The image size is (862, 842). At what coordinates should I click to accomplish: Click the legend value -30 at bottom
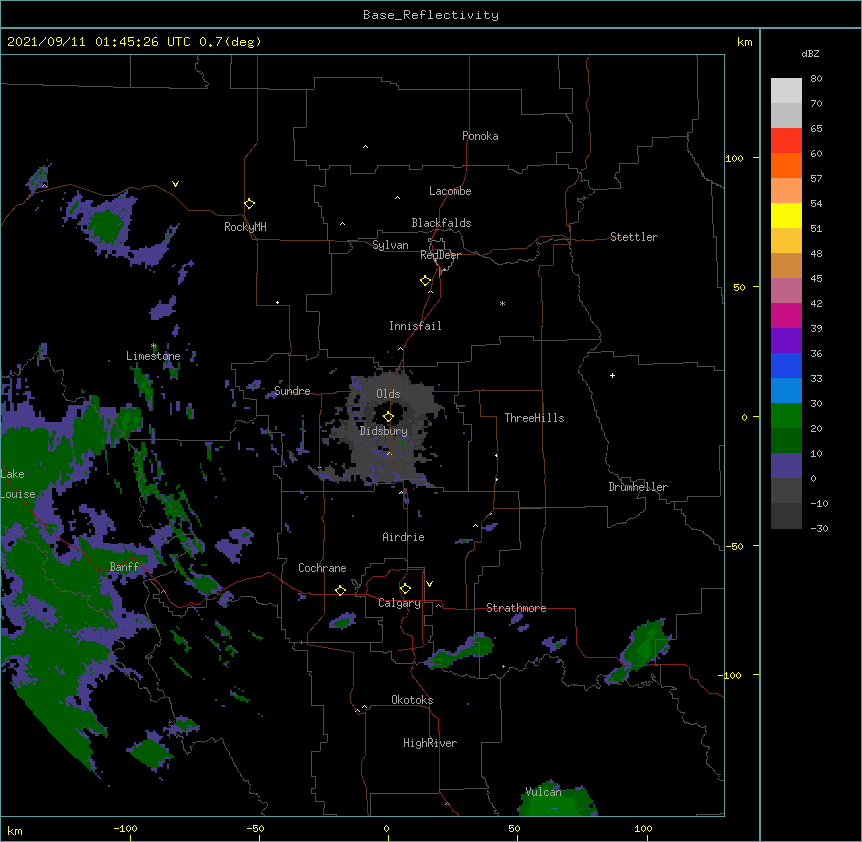[819, 528]
